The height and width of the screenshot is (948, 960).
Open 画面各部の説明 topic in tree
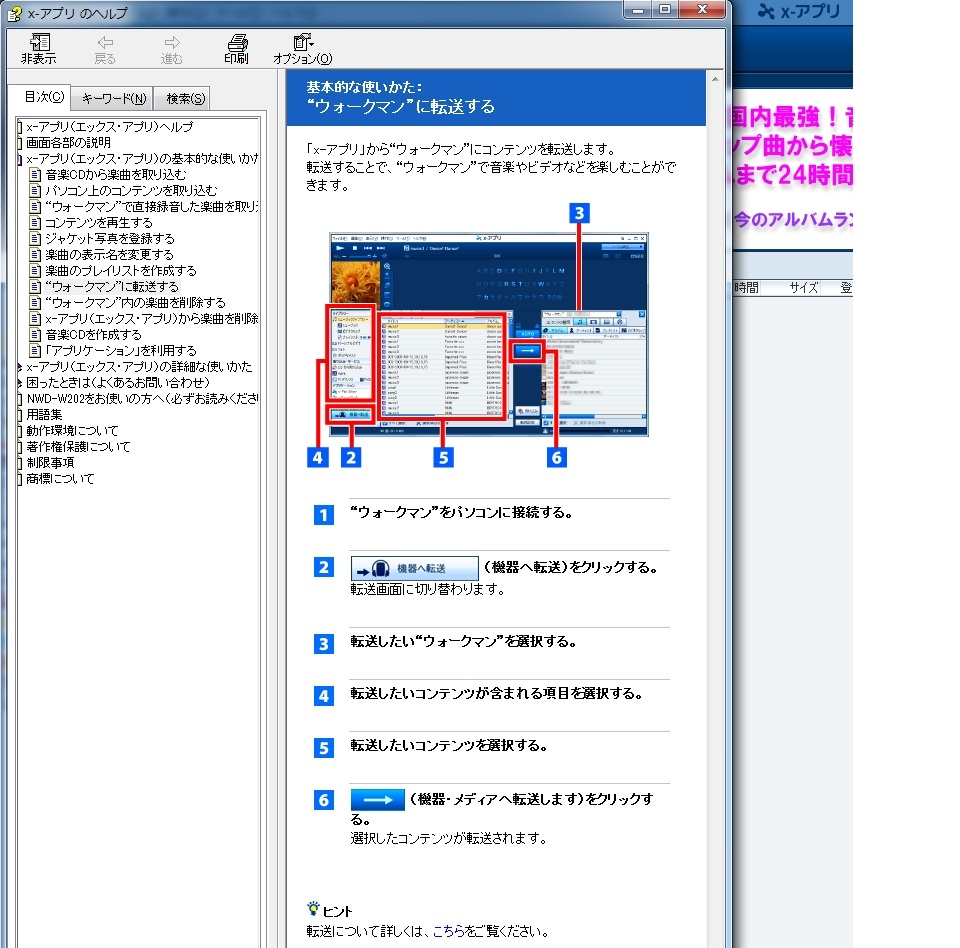tap(68, 143)
